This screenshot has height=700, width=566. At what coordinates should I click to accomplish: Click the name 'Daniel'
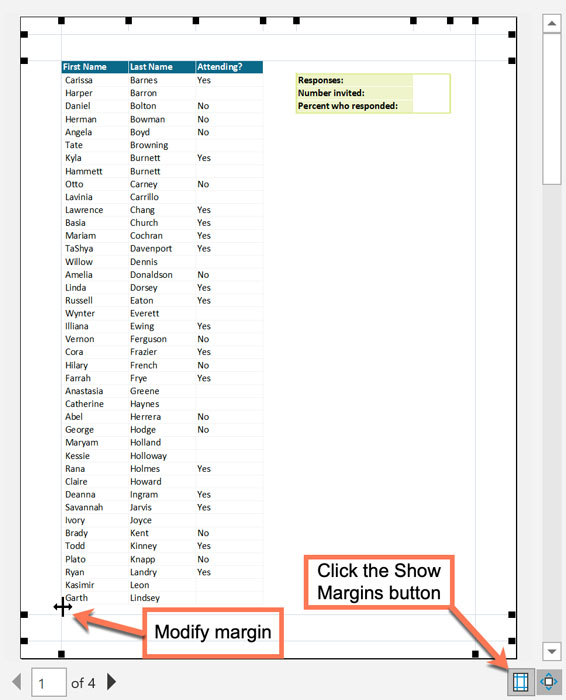(78, 106)
